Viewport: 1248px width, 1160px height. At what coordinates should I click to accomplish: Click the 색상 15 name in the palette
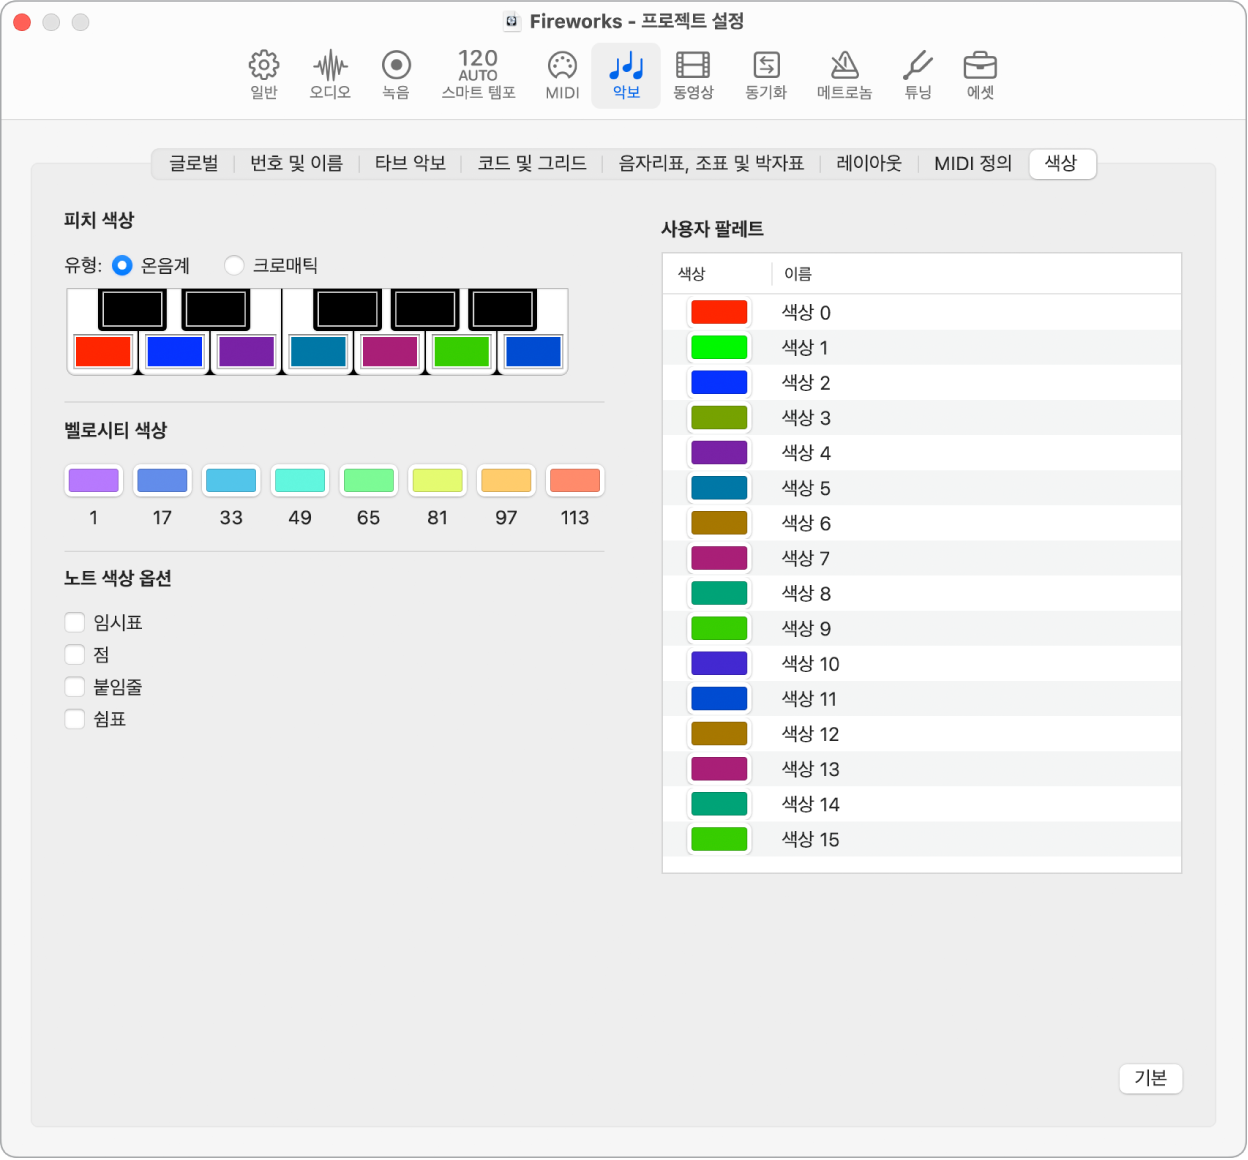(x=810, y=839)
